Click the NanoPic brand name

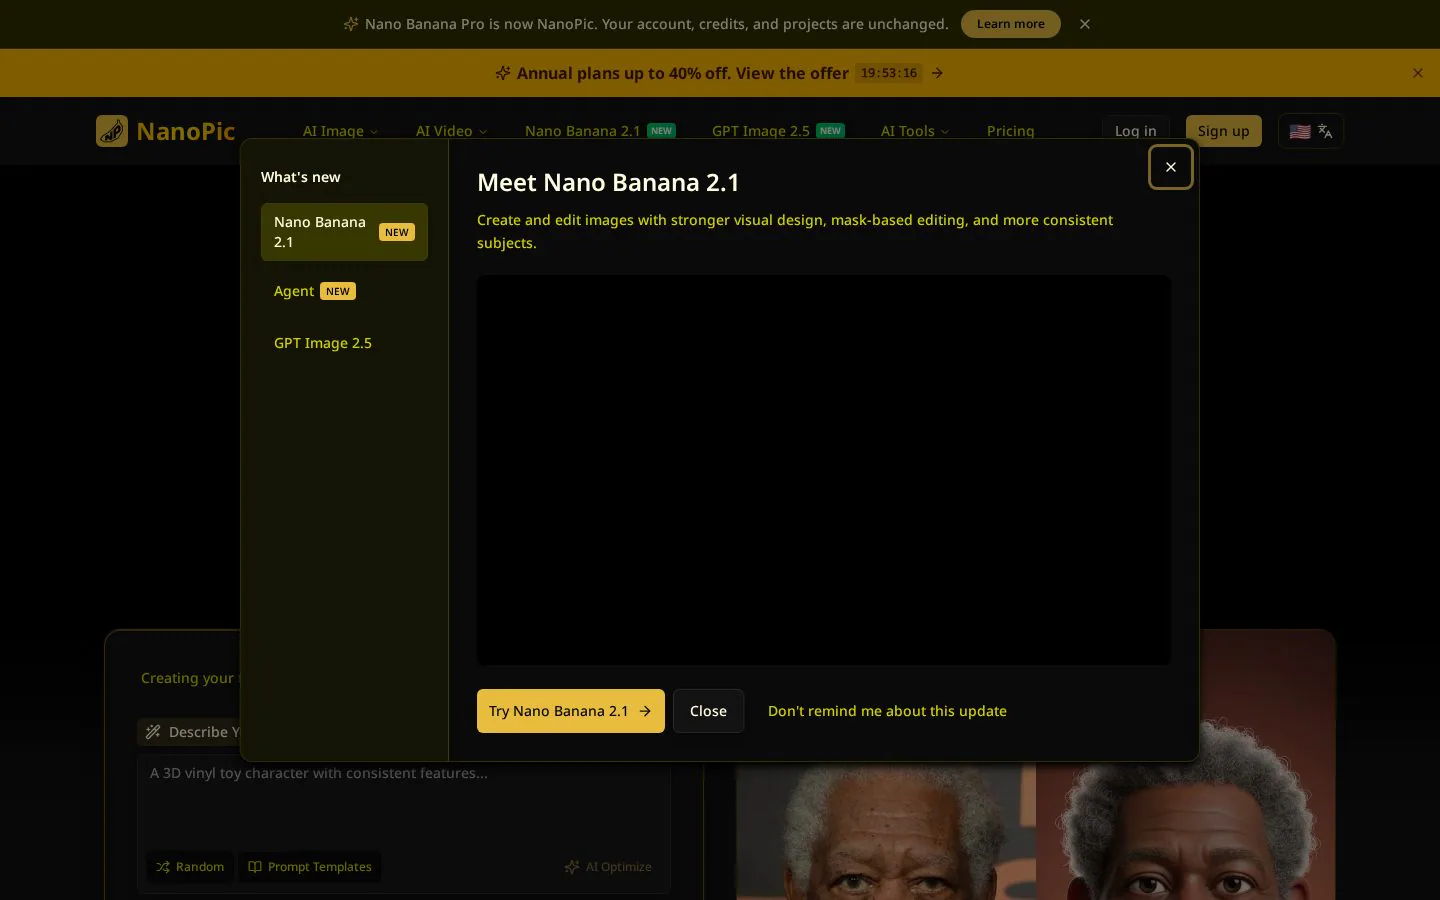click(x=186, y=131)
